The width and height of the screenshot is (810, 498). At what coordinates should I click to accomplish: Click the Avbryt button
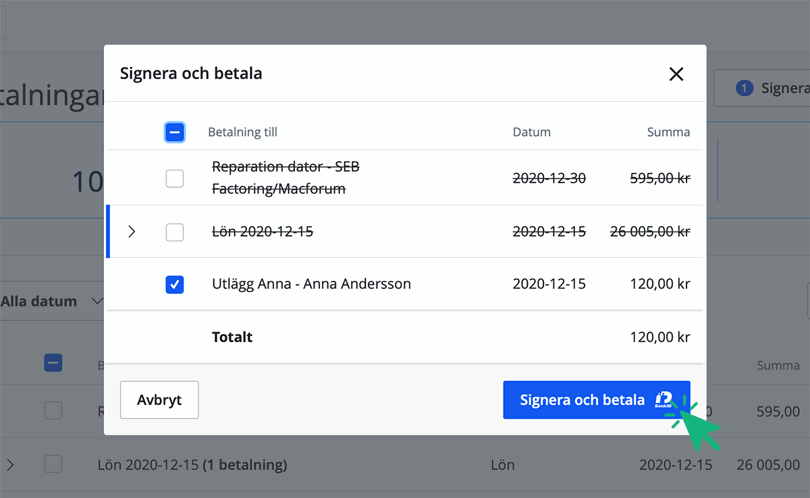tap(159, 400)
